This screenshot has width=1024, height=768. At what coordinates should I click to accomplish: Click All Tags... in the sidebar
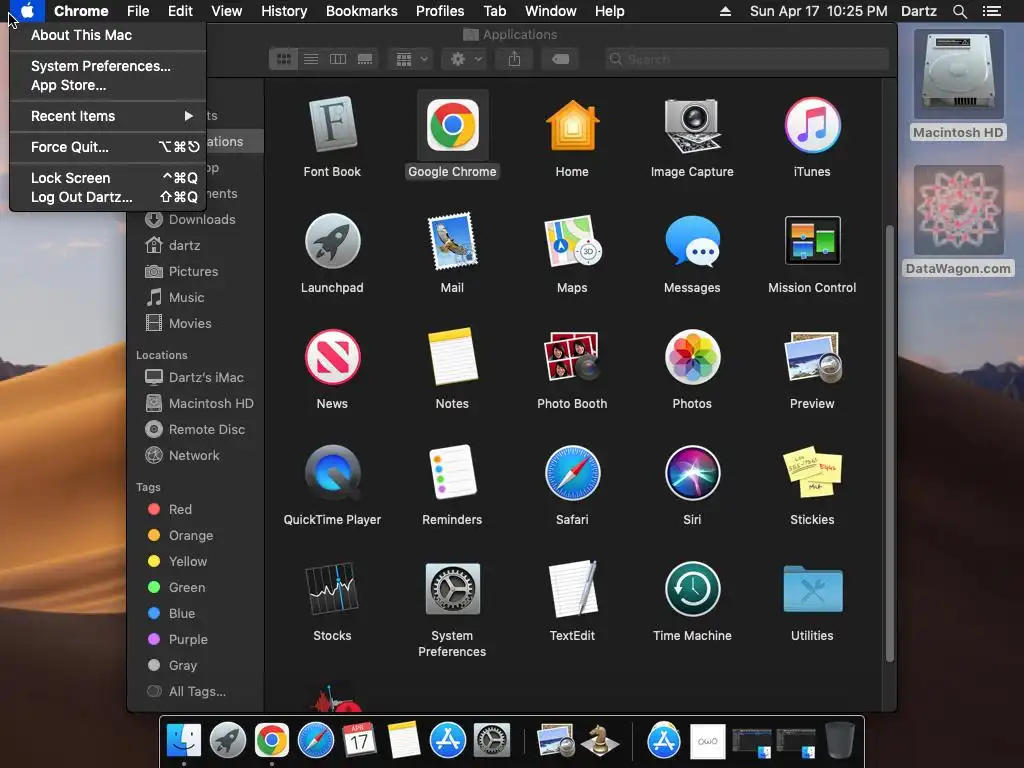click(x=196, y=692)
